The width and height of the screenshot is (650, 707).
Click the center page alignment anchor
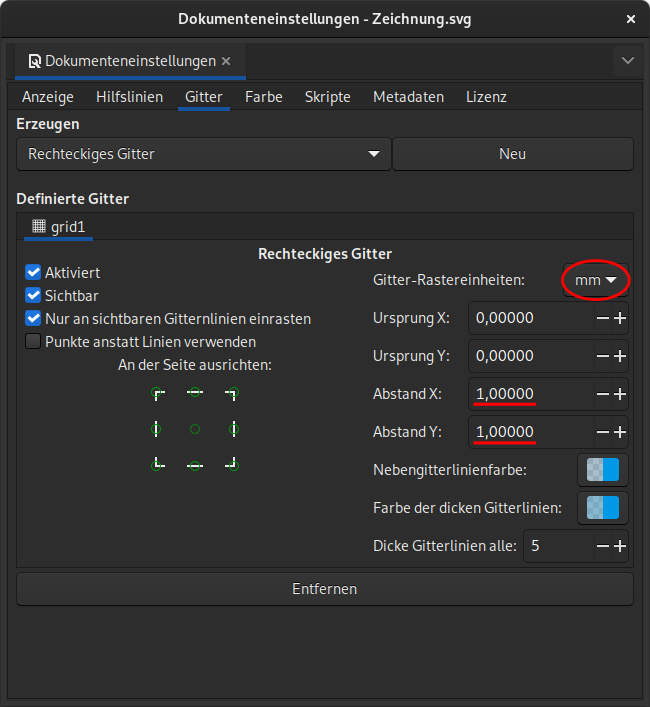195,429
